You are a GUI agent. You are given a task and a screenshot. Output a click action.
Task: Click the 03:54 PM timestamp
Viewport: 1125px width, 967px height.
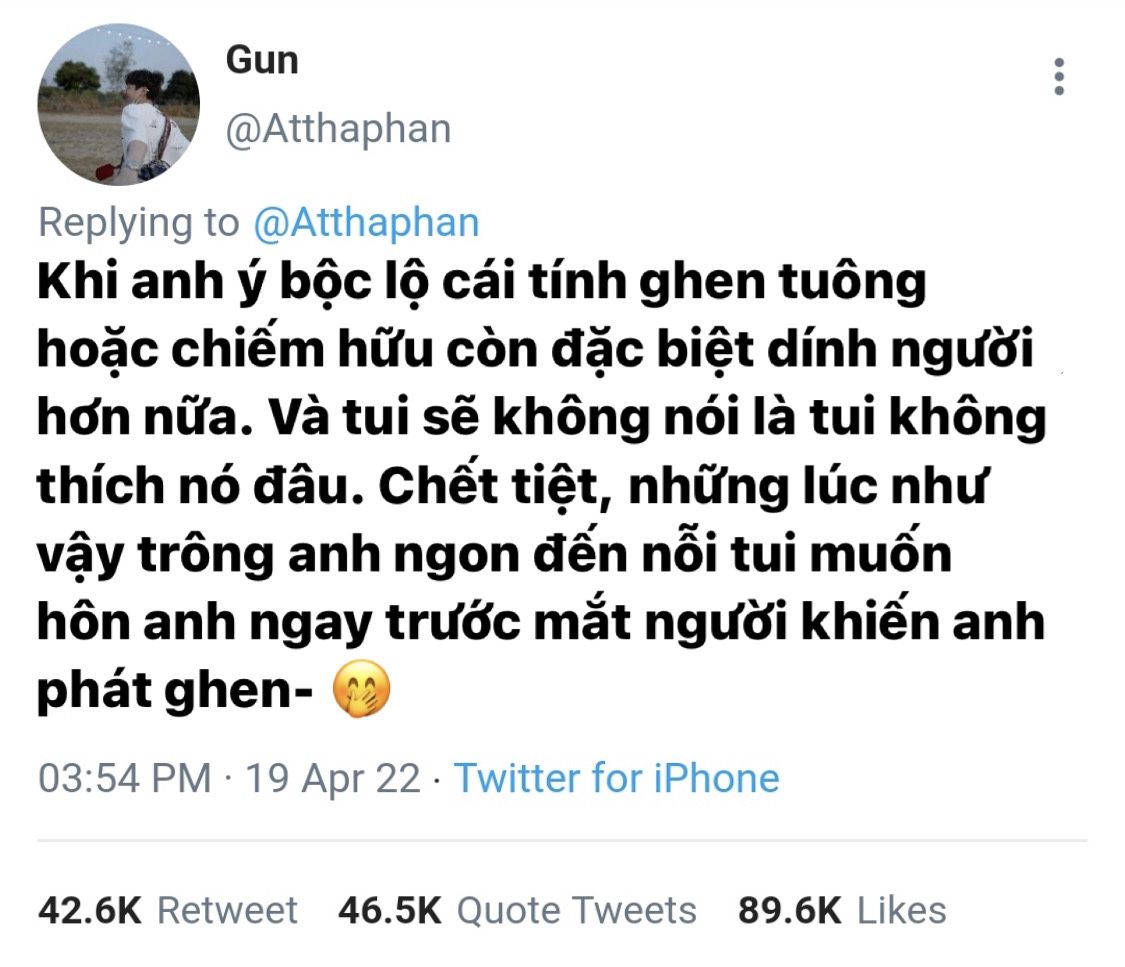(x=125, y=778)
